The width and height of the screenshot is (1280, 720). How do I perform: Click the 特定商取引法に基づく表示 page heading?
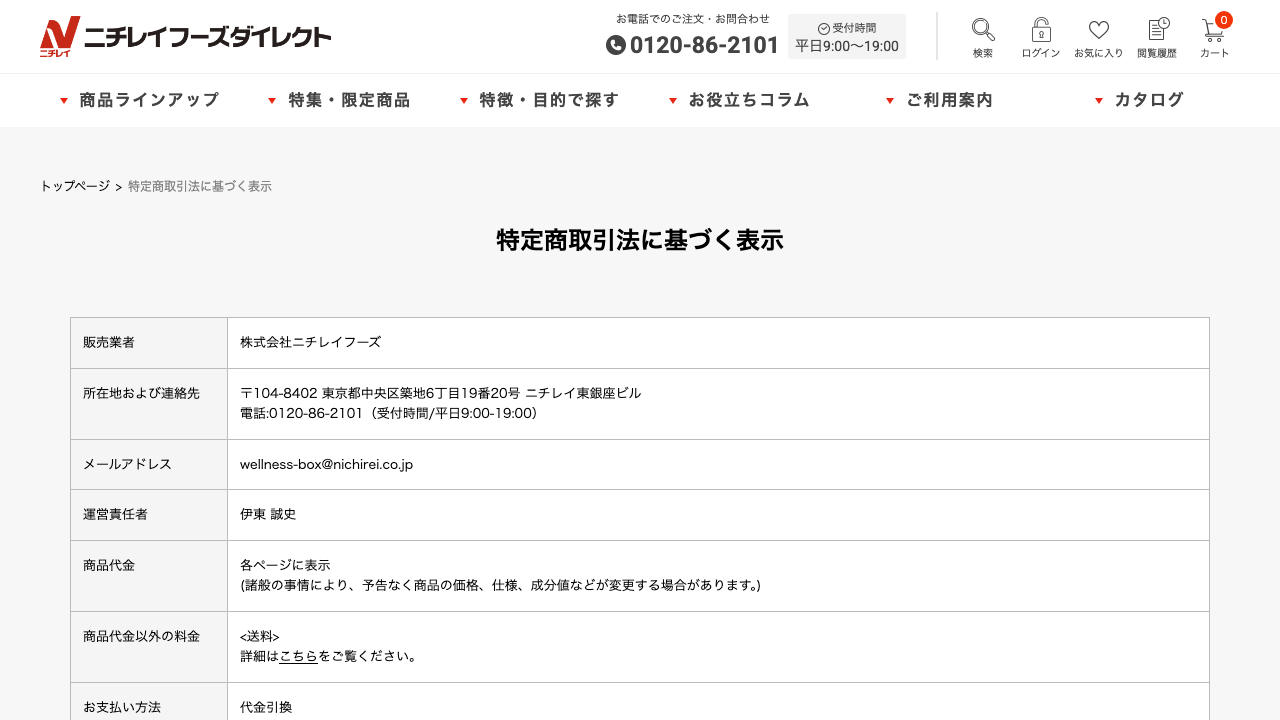(x=640, y=240)
